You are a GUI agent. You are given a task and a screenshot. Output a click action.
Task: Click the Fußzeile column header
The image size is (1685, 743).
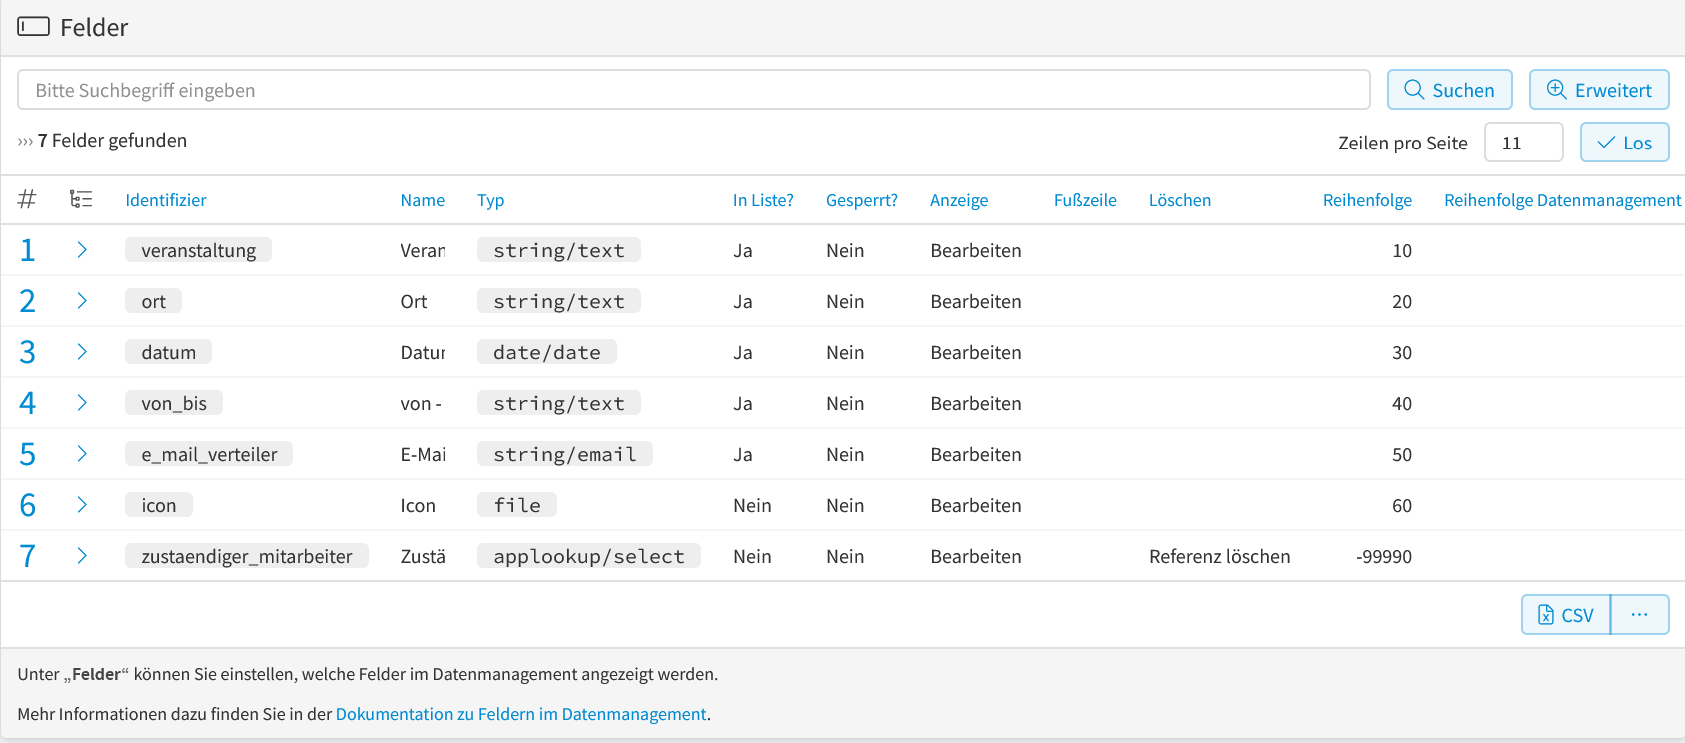[x=1085, y=200]
